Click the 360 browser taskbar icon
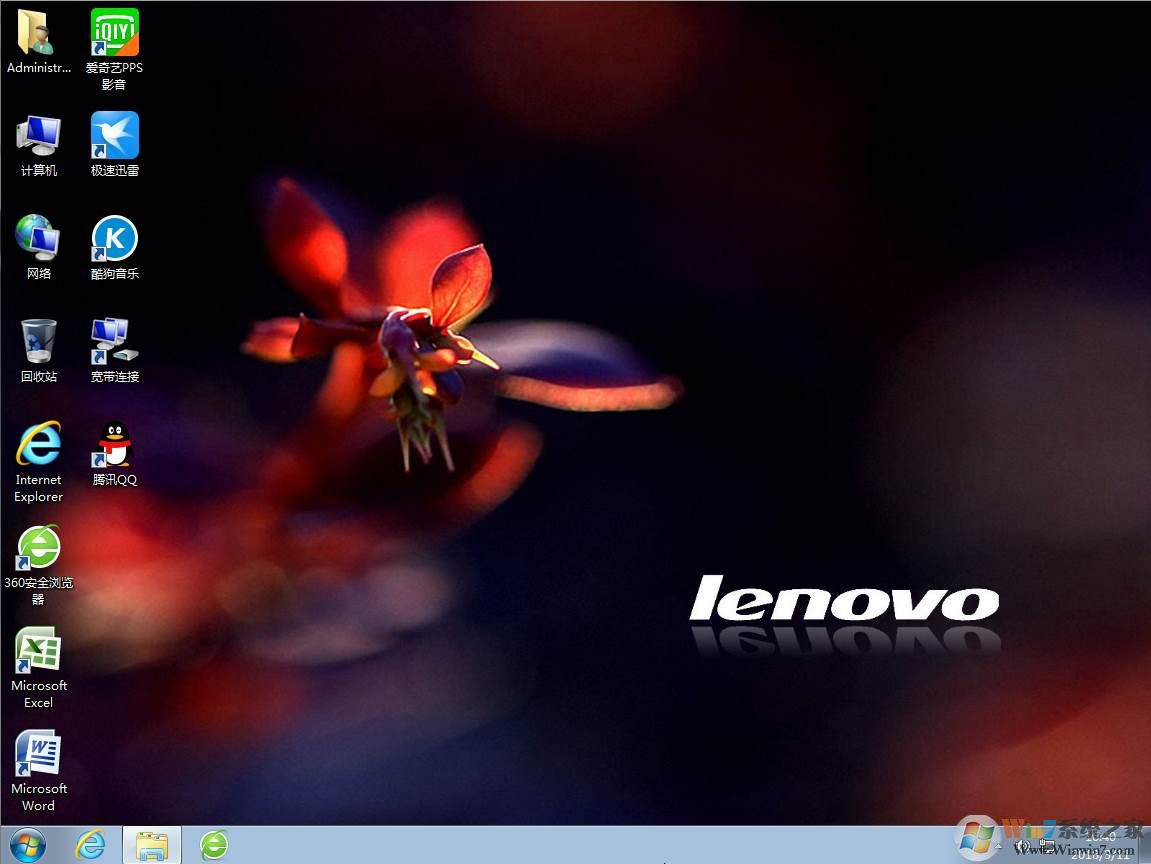This screenshot has height=864, width=1151. 214,845
